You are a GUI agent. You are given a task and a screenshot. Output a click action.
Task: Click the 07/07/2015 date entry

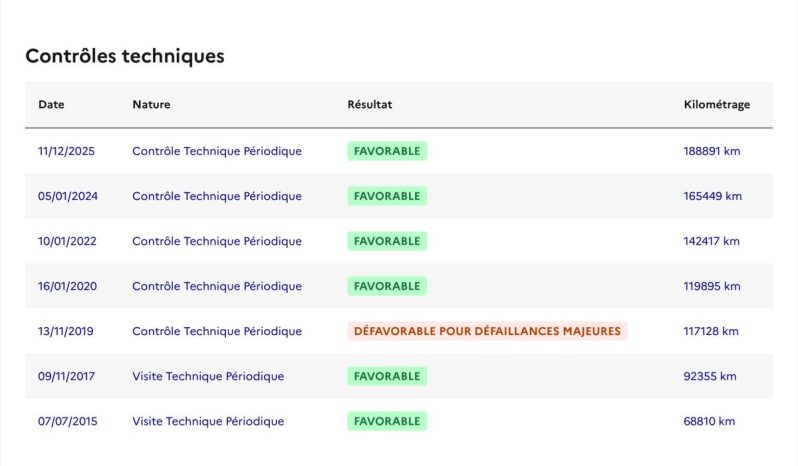click(x=68, y=421)
